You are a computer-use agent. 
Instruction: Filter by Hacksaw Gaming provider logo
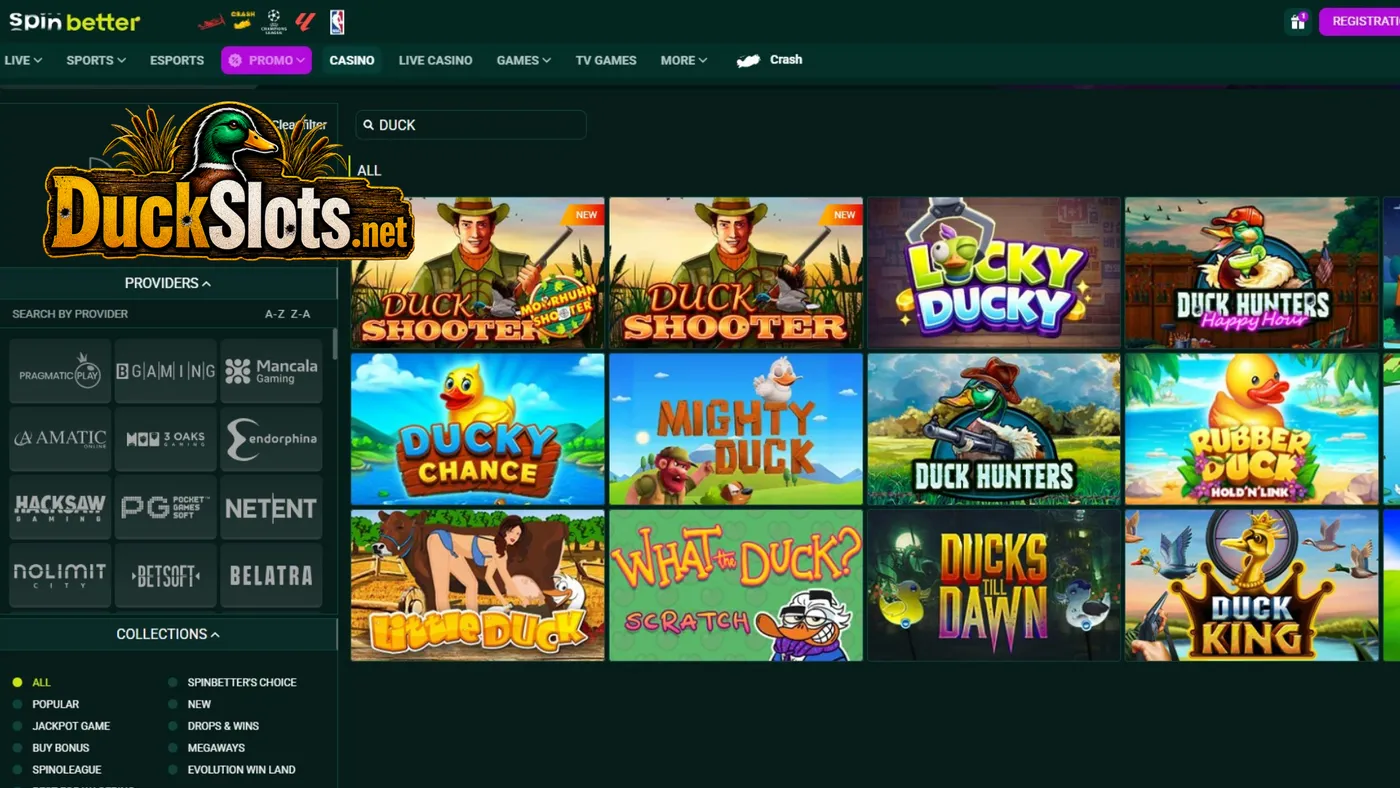click(60, 507)
